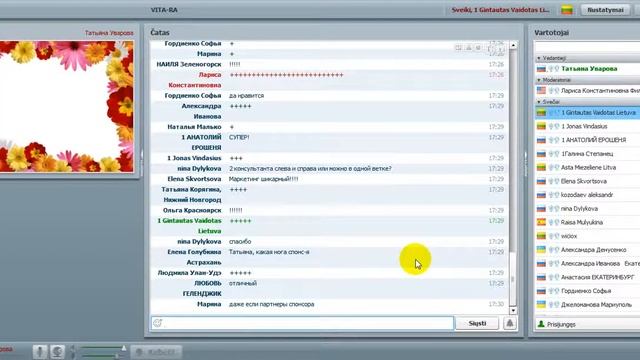This screenshot has height=360, width=640.
Task: Send message with Siųsti button
Action: pyautogui.click(x=477, y=323)
